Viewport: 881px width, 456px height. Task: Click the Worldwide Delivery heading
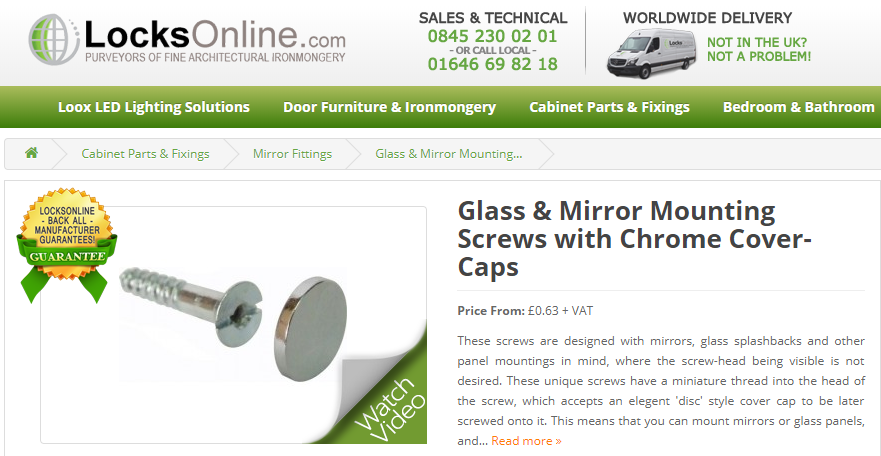(707, 18)
